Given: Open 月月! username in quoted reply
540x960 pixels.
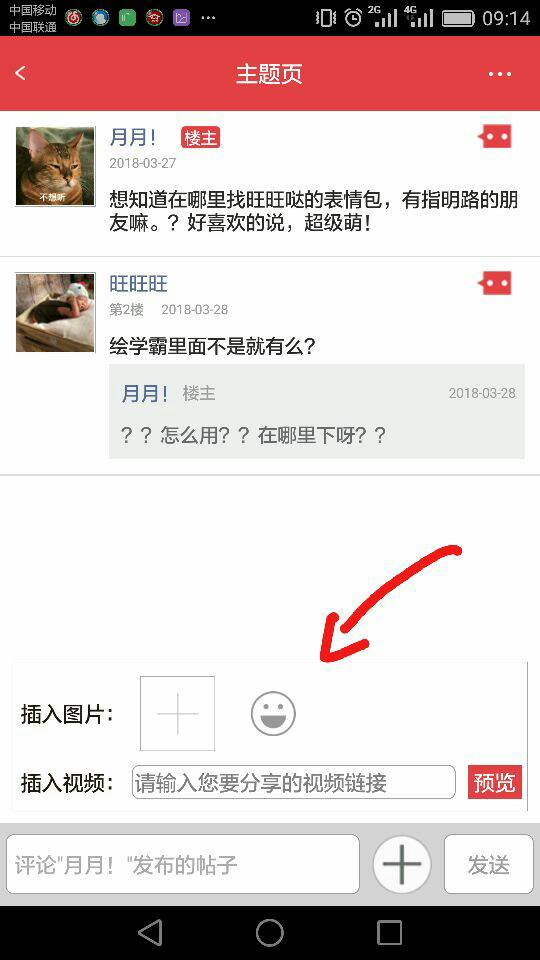Looking at the screenshot, I should (x=144, y=393).
